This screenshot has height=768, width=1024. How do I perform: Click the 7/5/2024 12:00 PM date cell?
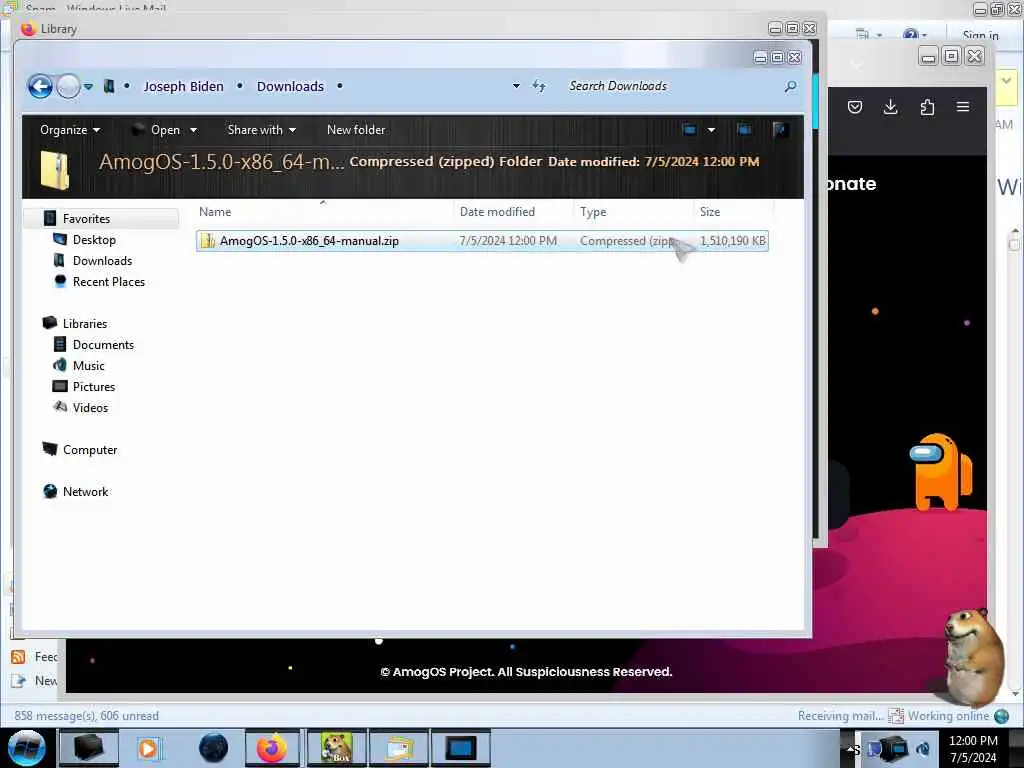pyautogui.click(x=508, y=241)
